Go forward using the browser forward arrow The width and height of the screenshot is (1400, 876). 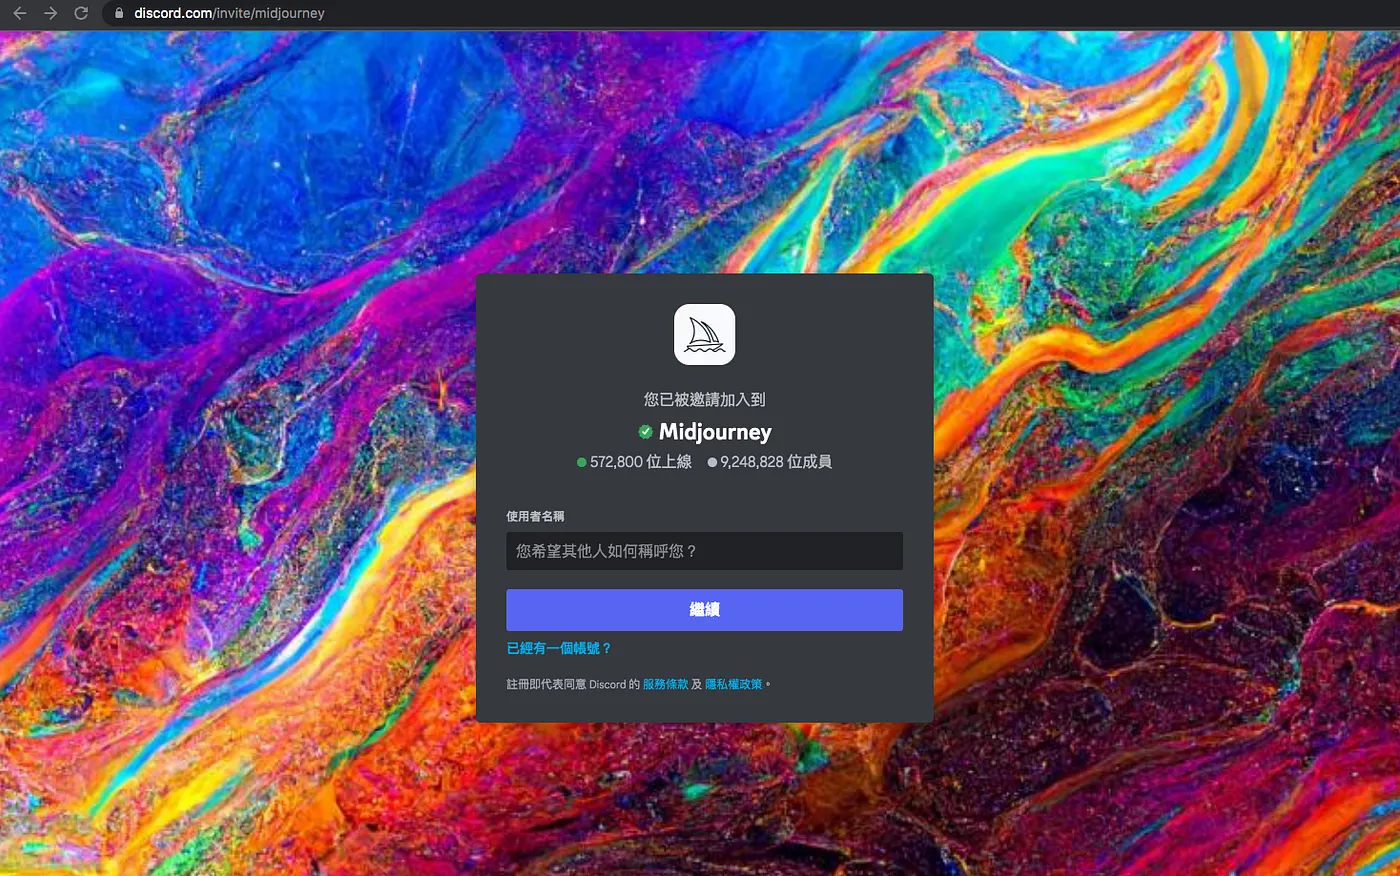tap(51, 13)
